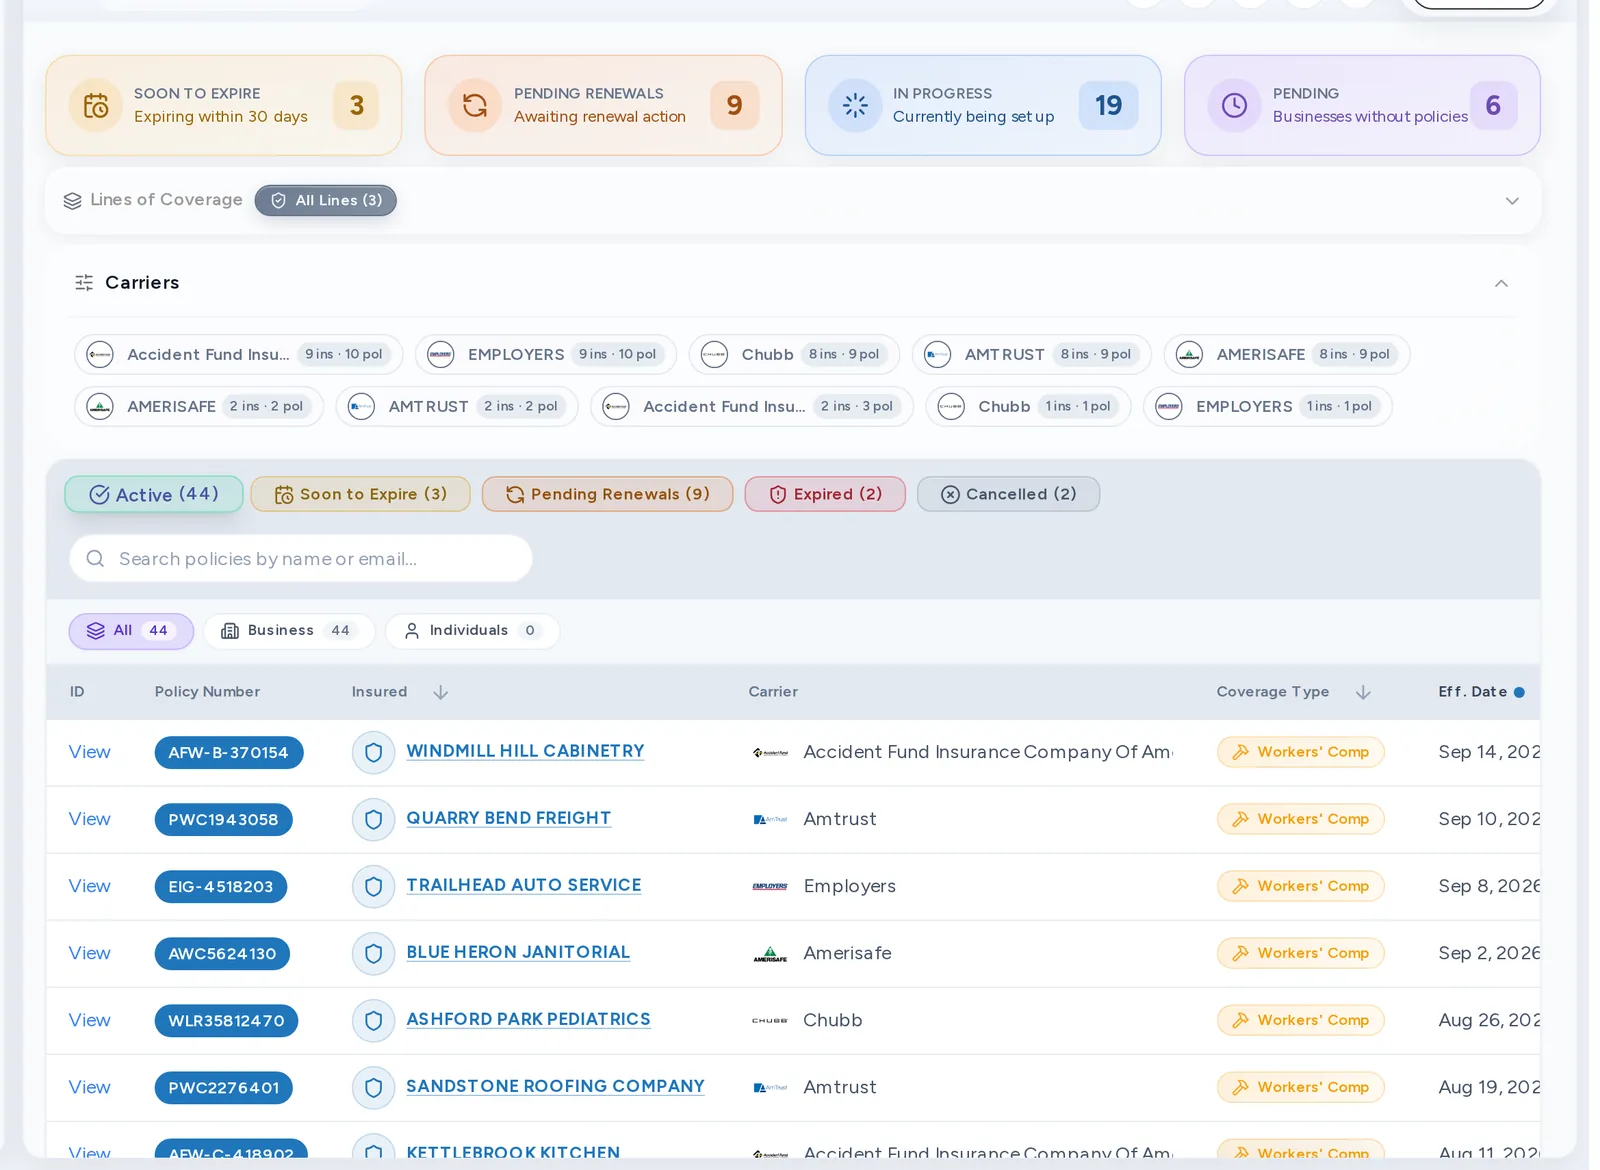
Task: Filter by Individuals 0 policies
Action: pyautogui.click(x=472, y=631)
